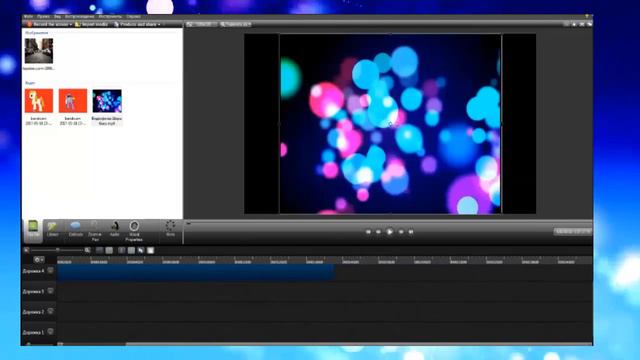Select the Дорожка 2 track label
This screenshot has width=640, height=360.
click(x=33, y=312)
